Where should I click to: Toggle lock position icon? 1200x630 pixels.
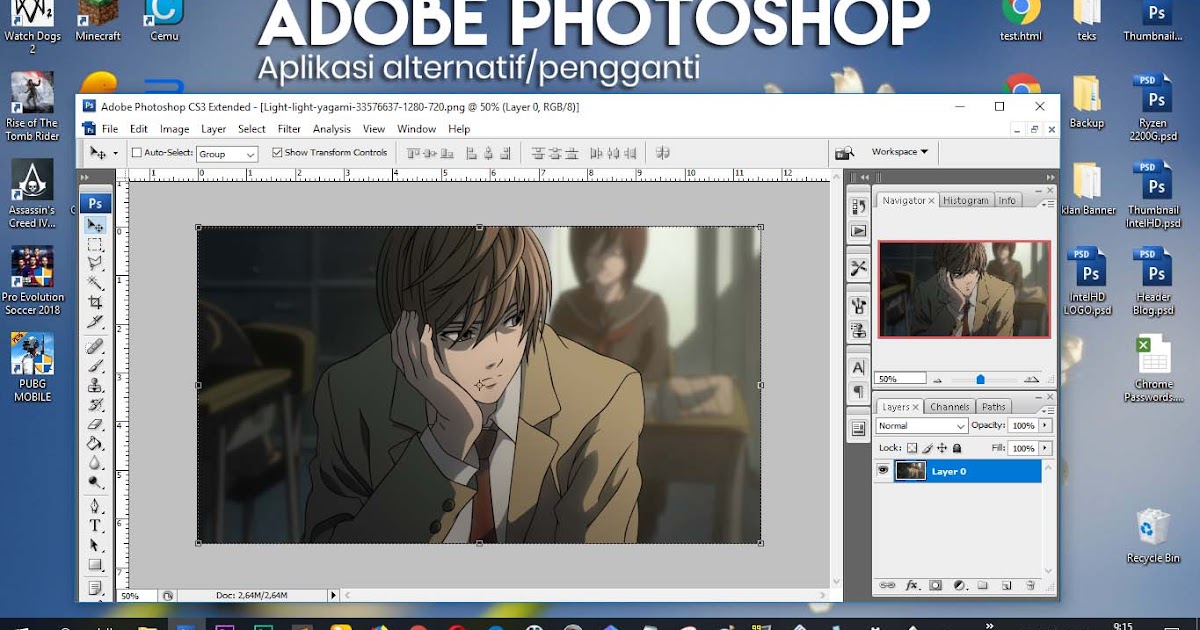click(x=942, y=449)
